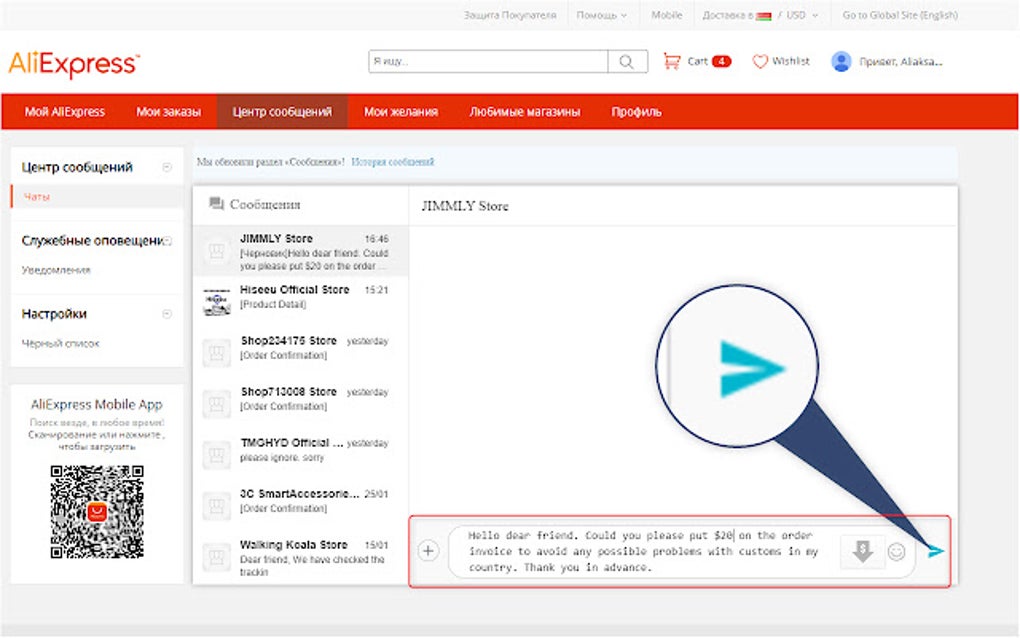
Task: Click the search magnifier button
Action: [627, 61]
